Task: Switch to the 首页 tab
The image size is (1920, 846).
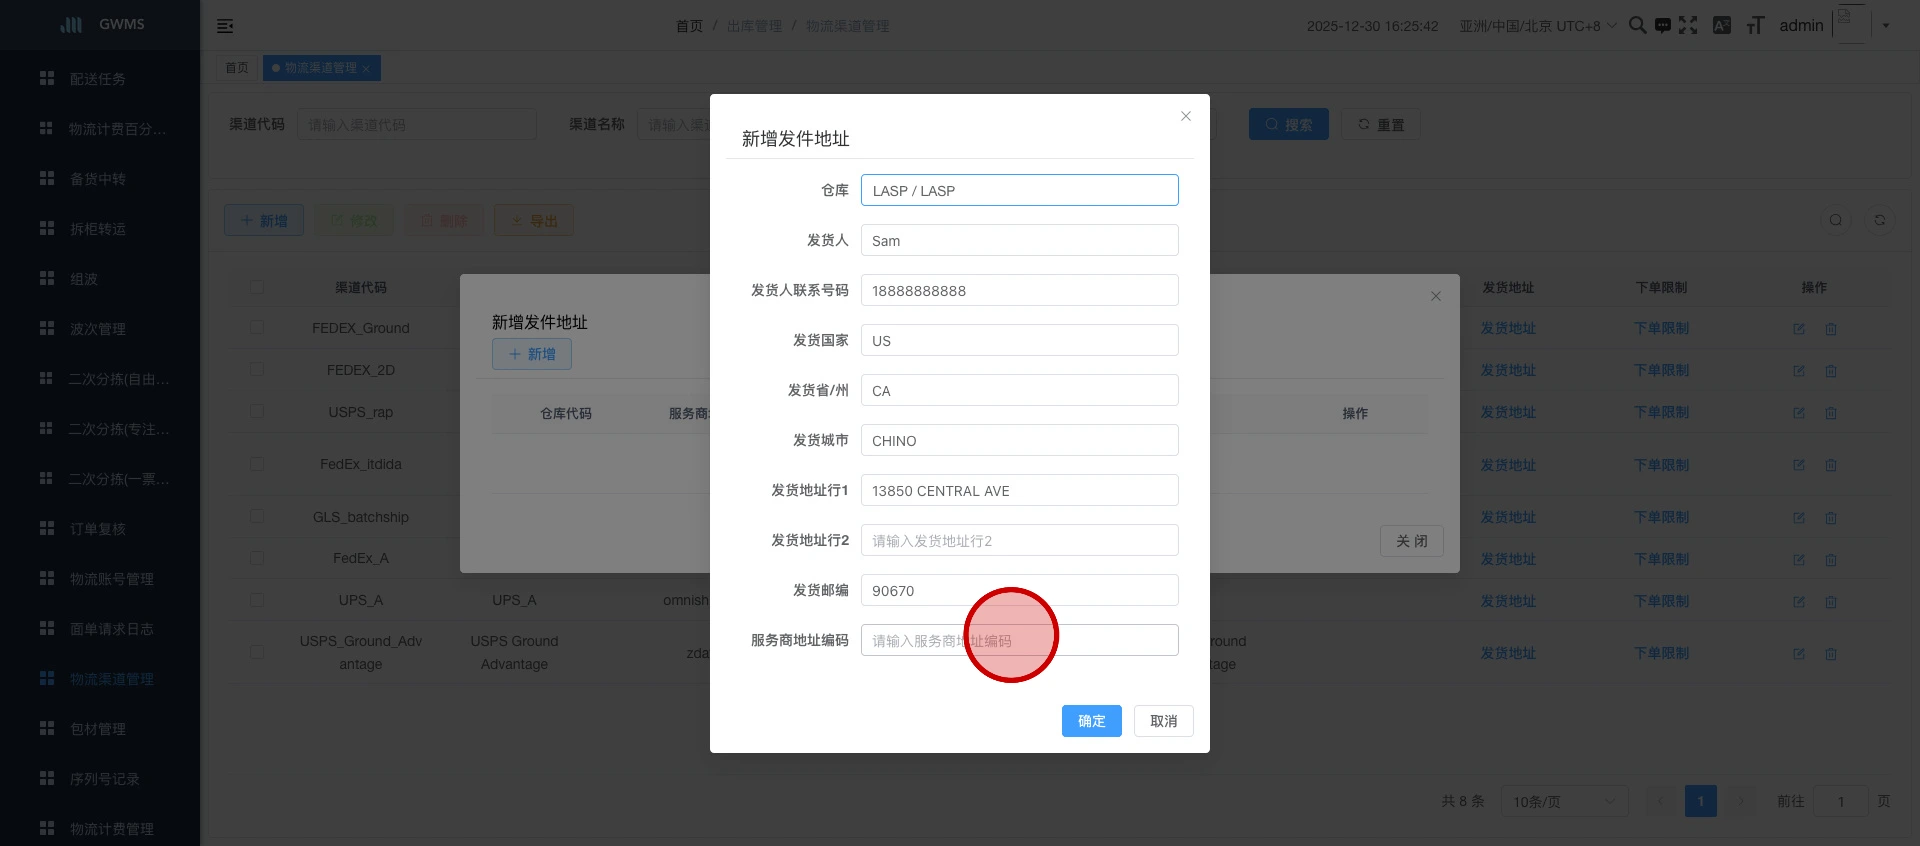Action: click(x=237, y=68)
